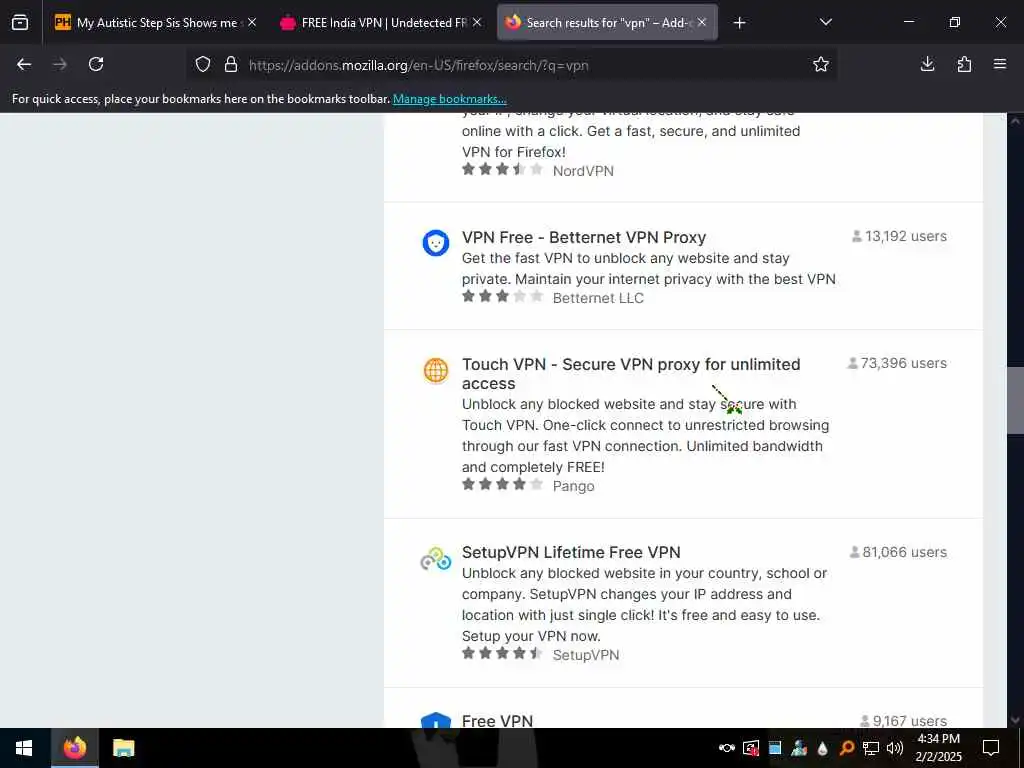Image resolution: width=1024 pixels, height=768 pixels.
Task: Open the Extensions puzzle icon
Action: 964,64
